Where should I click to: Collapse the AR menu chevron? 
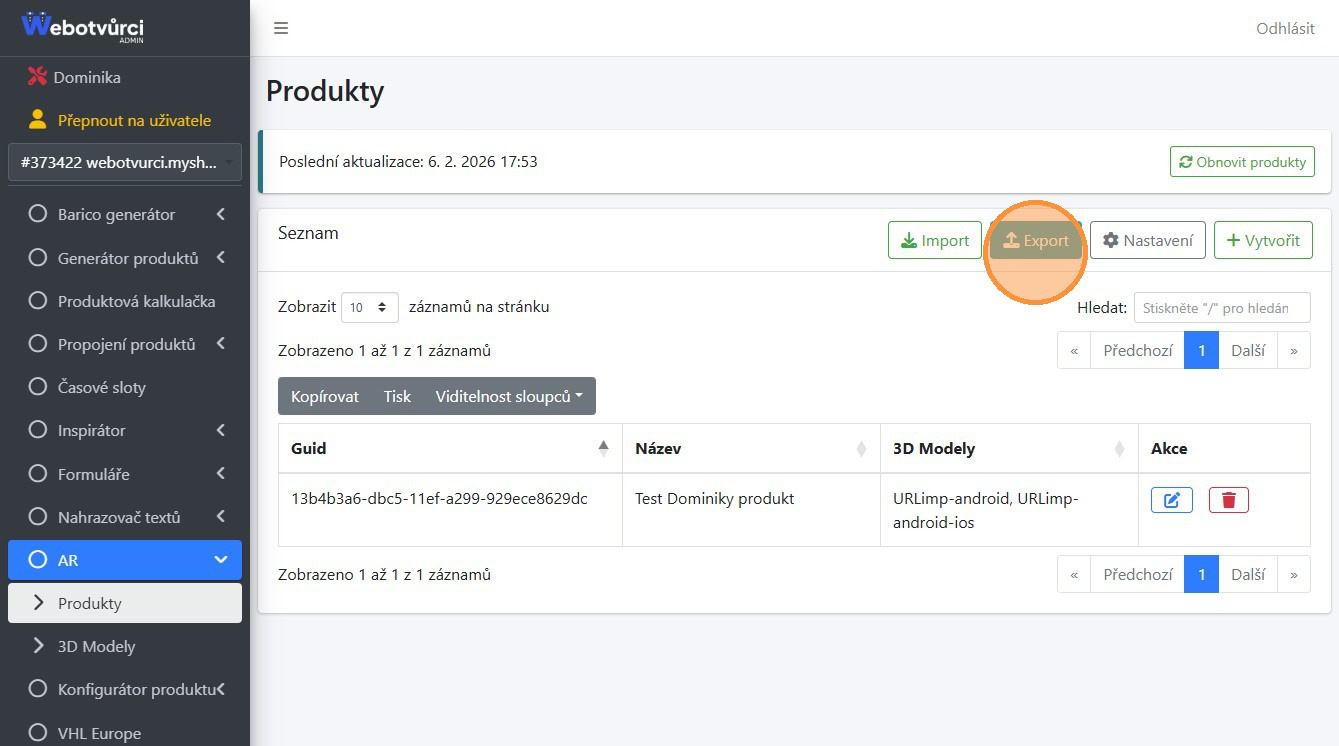click(x=221, y=560)
